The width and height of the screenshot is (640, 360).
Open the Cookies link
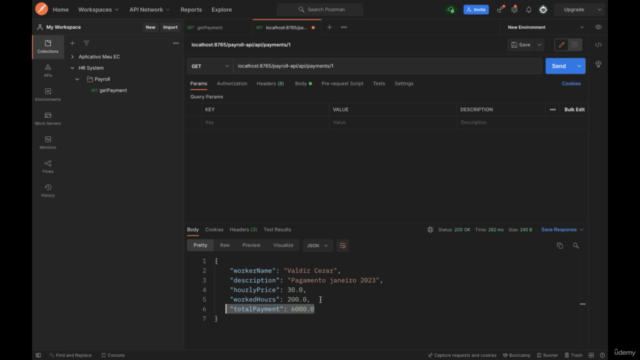pos(571,84)
